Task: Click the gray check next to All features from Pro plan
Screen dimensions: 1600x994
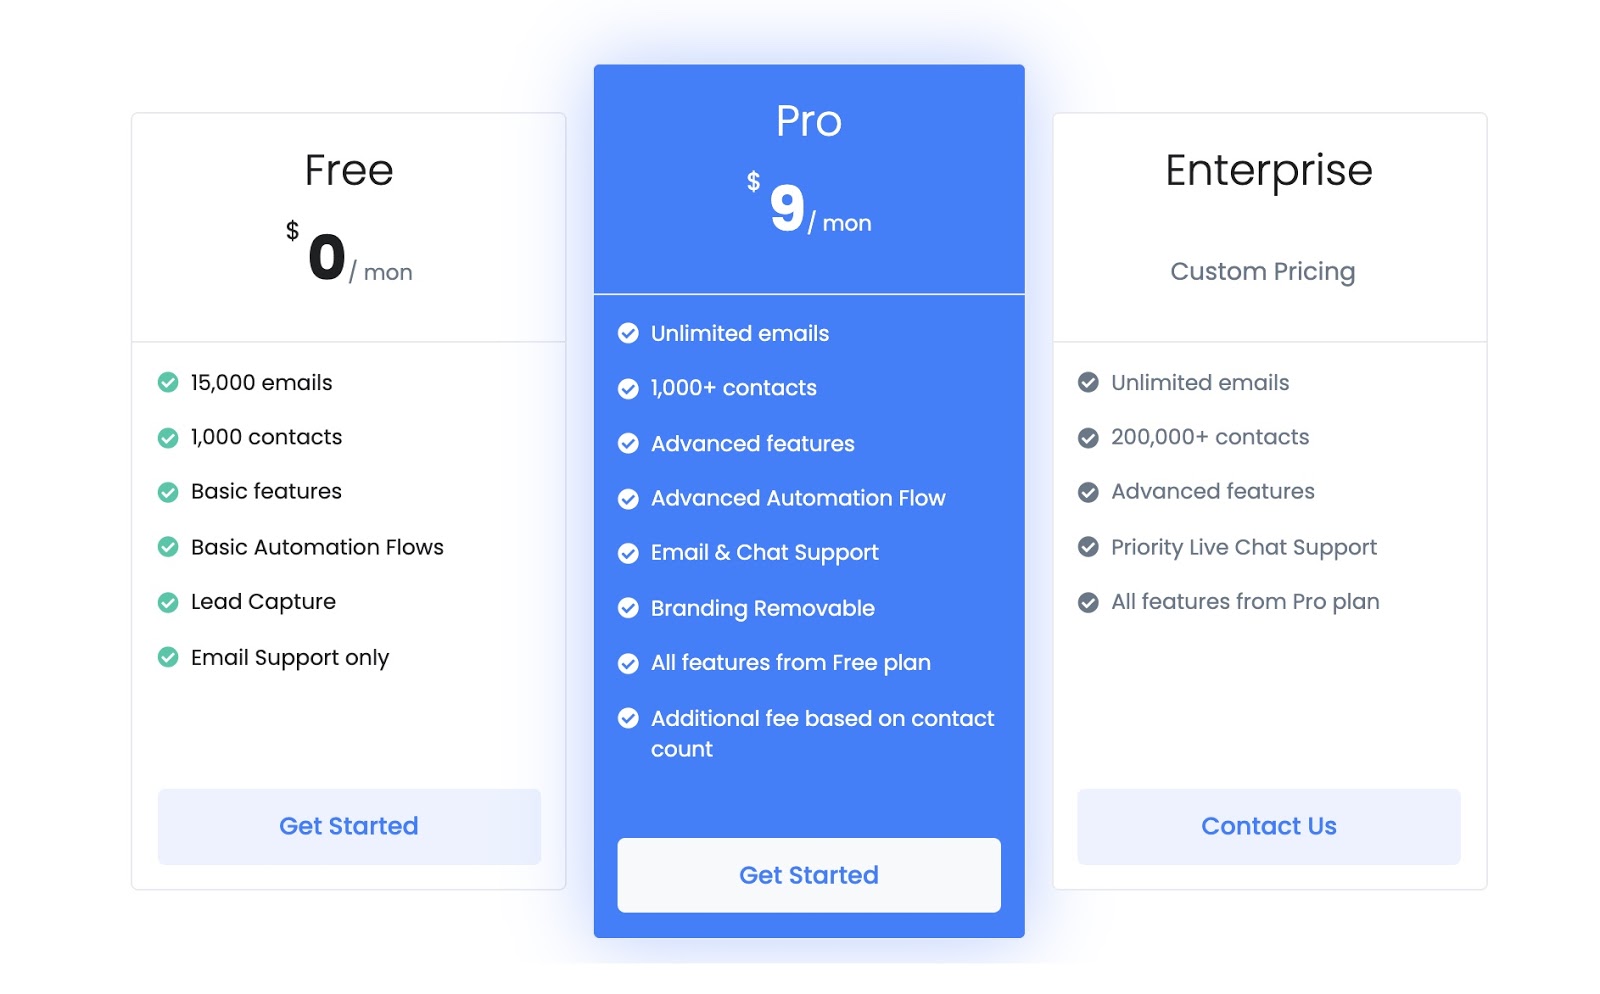Action: [1088, 602]
